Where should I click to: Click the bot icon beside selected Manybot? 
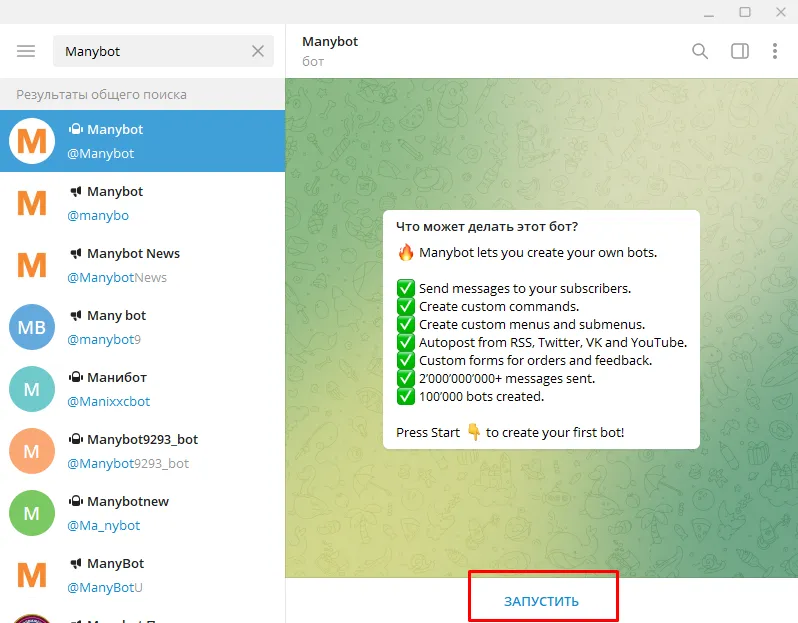click(x=76, y=129)
